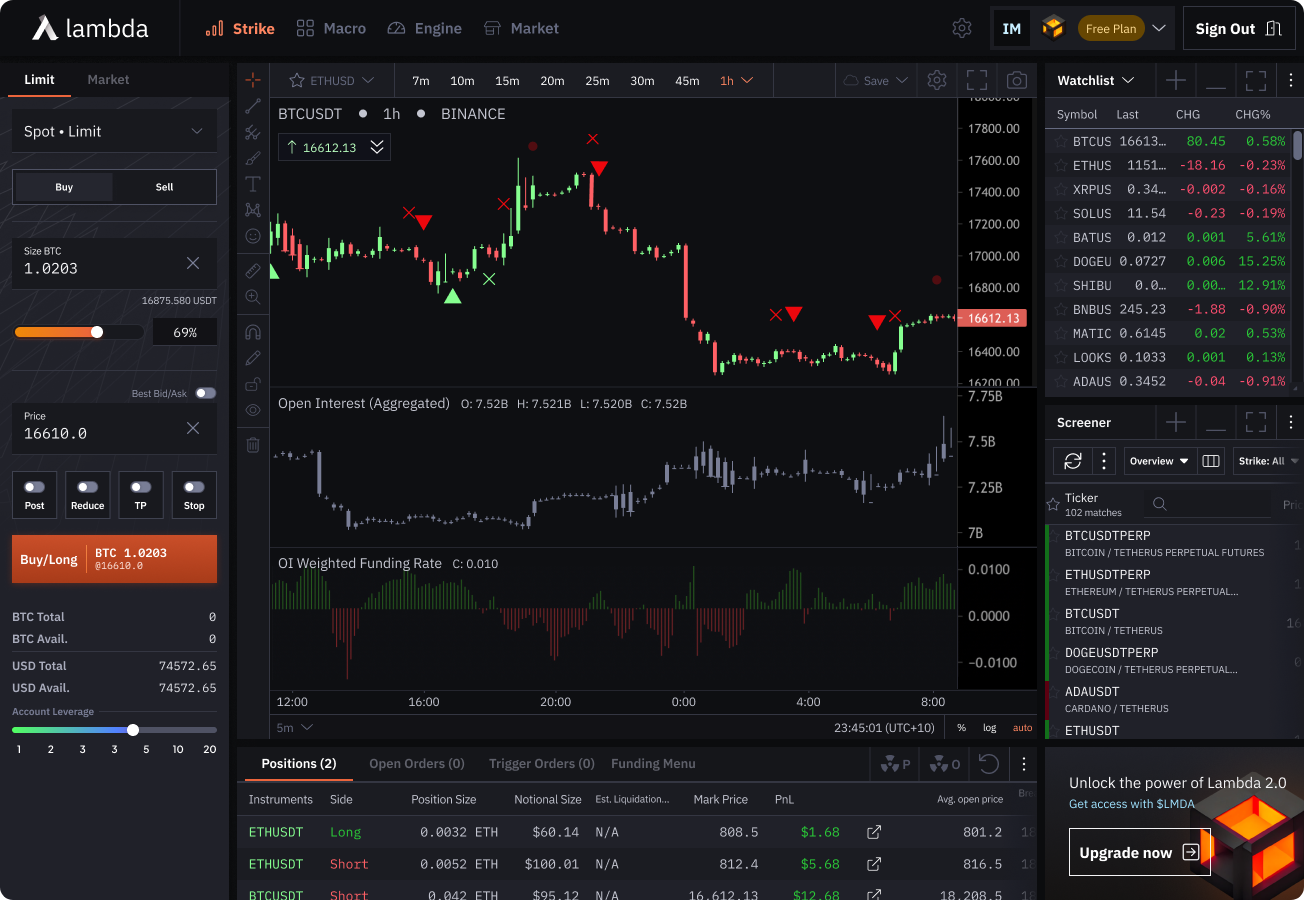Click the trash delete drawings icon

[x=253, y=445]
